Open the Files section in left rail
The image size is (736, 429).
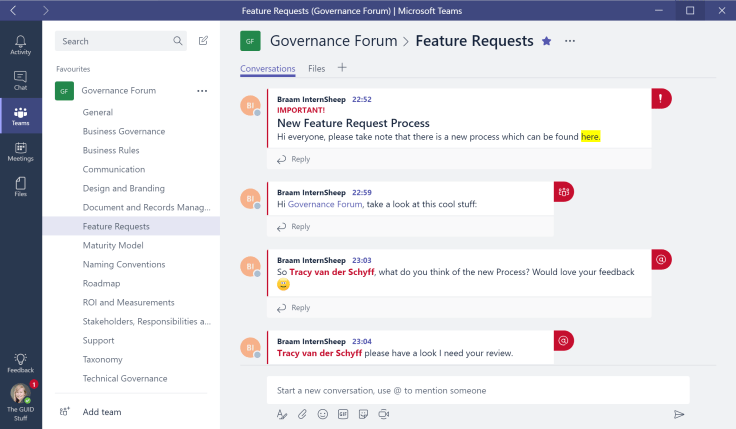click(20, 186)
